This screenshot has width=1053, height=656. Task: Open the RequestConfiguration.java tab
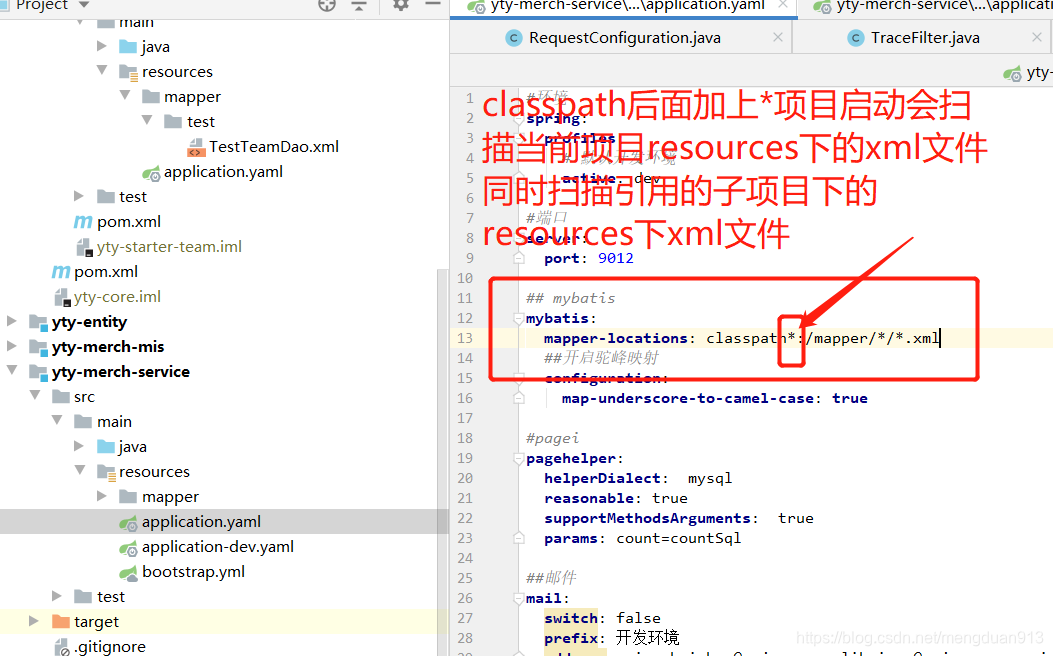point(625,38)
